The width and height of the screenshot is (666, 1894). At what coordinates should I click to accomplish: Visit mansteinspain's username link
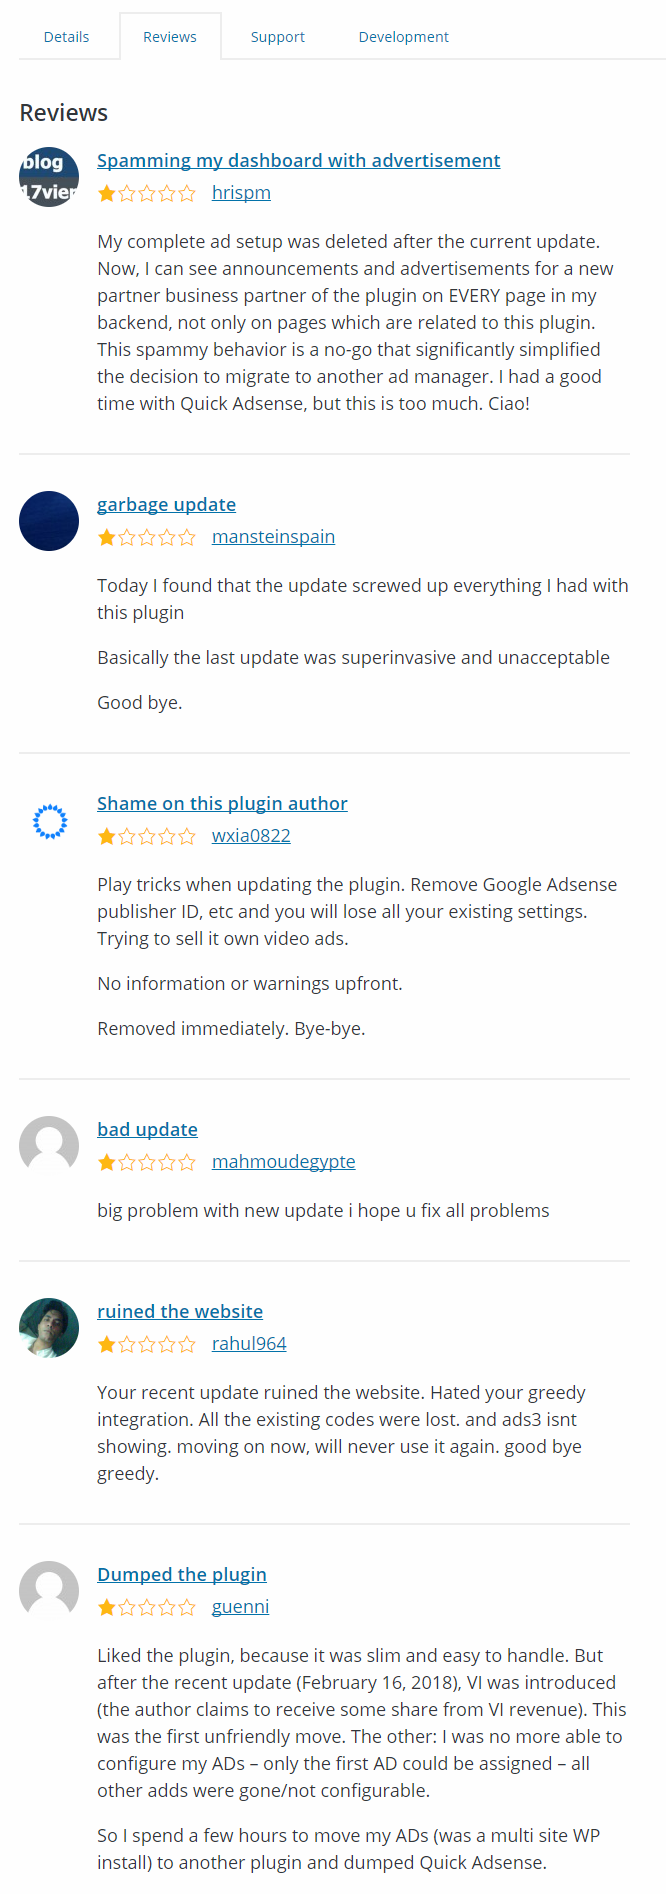(x=273, y=537)
